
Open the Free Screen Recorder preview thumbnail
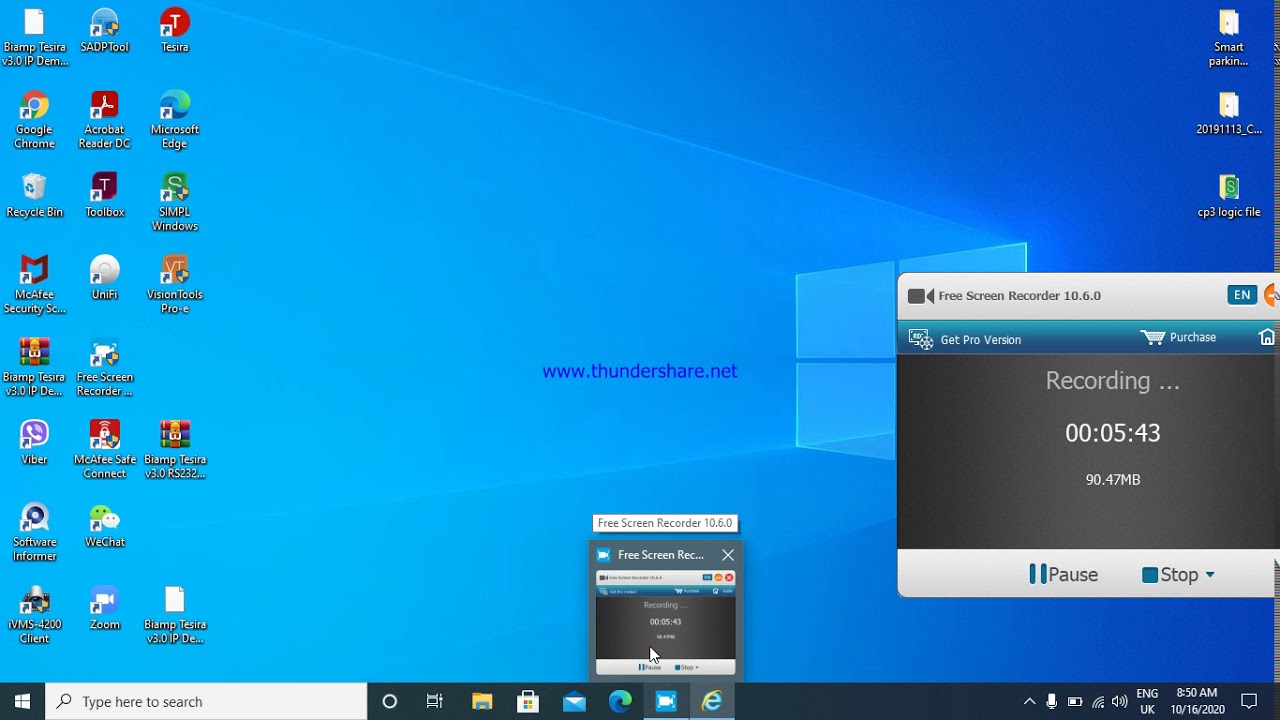coord(665,622)
